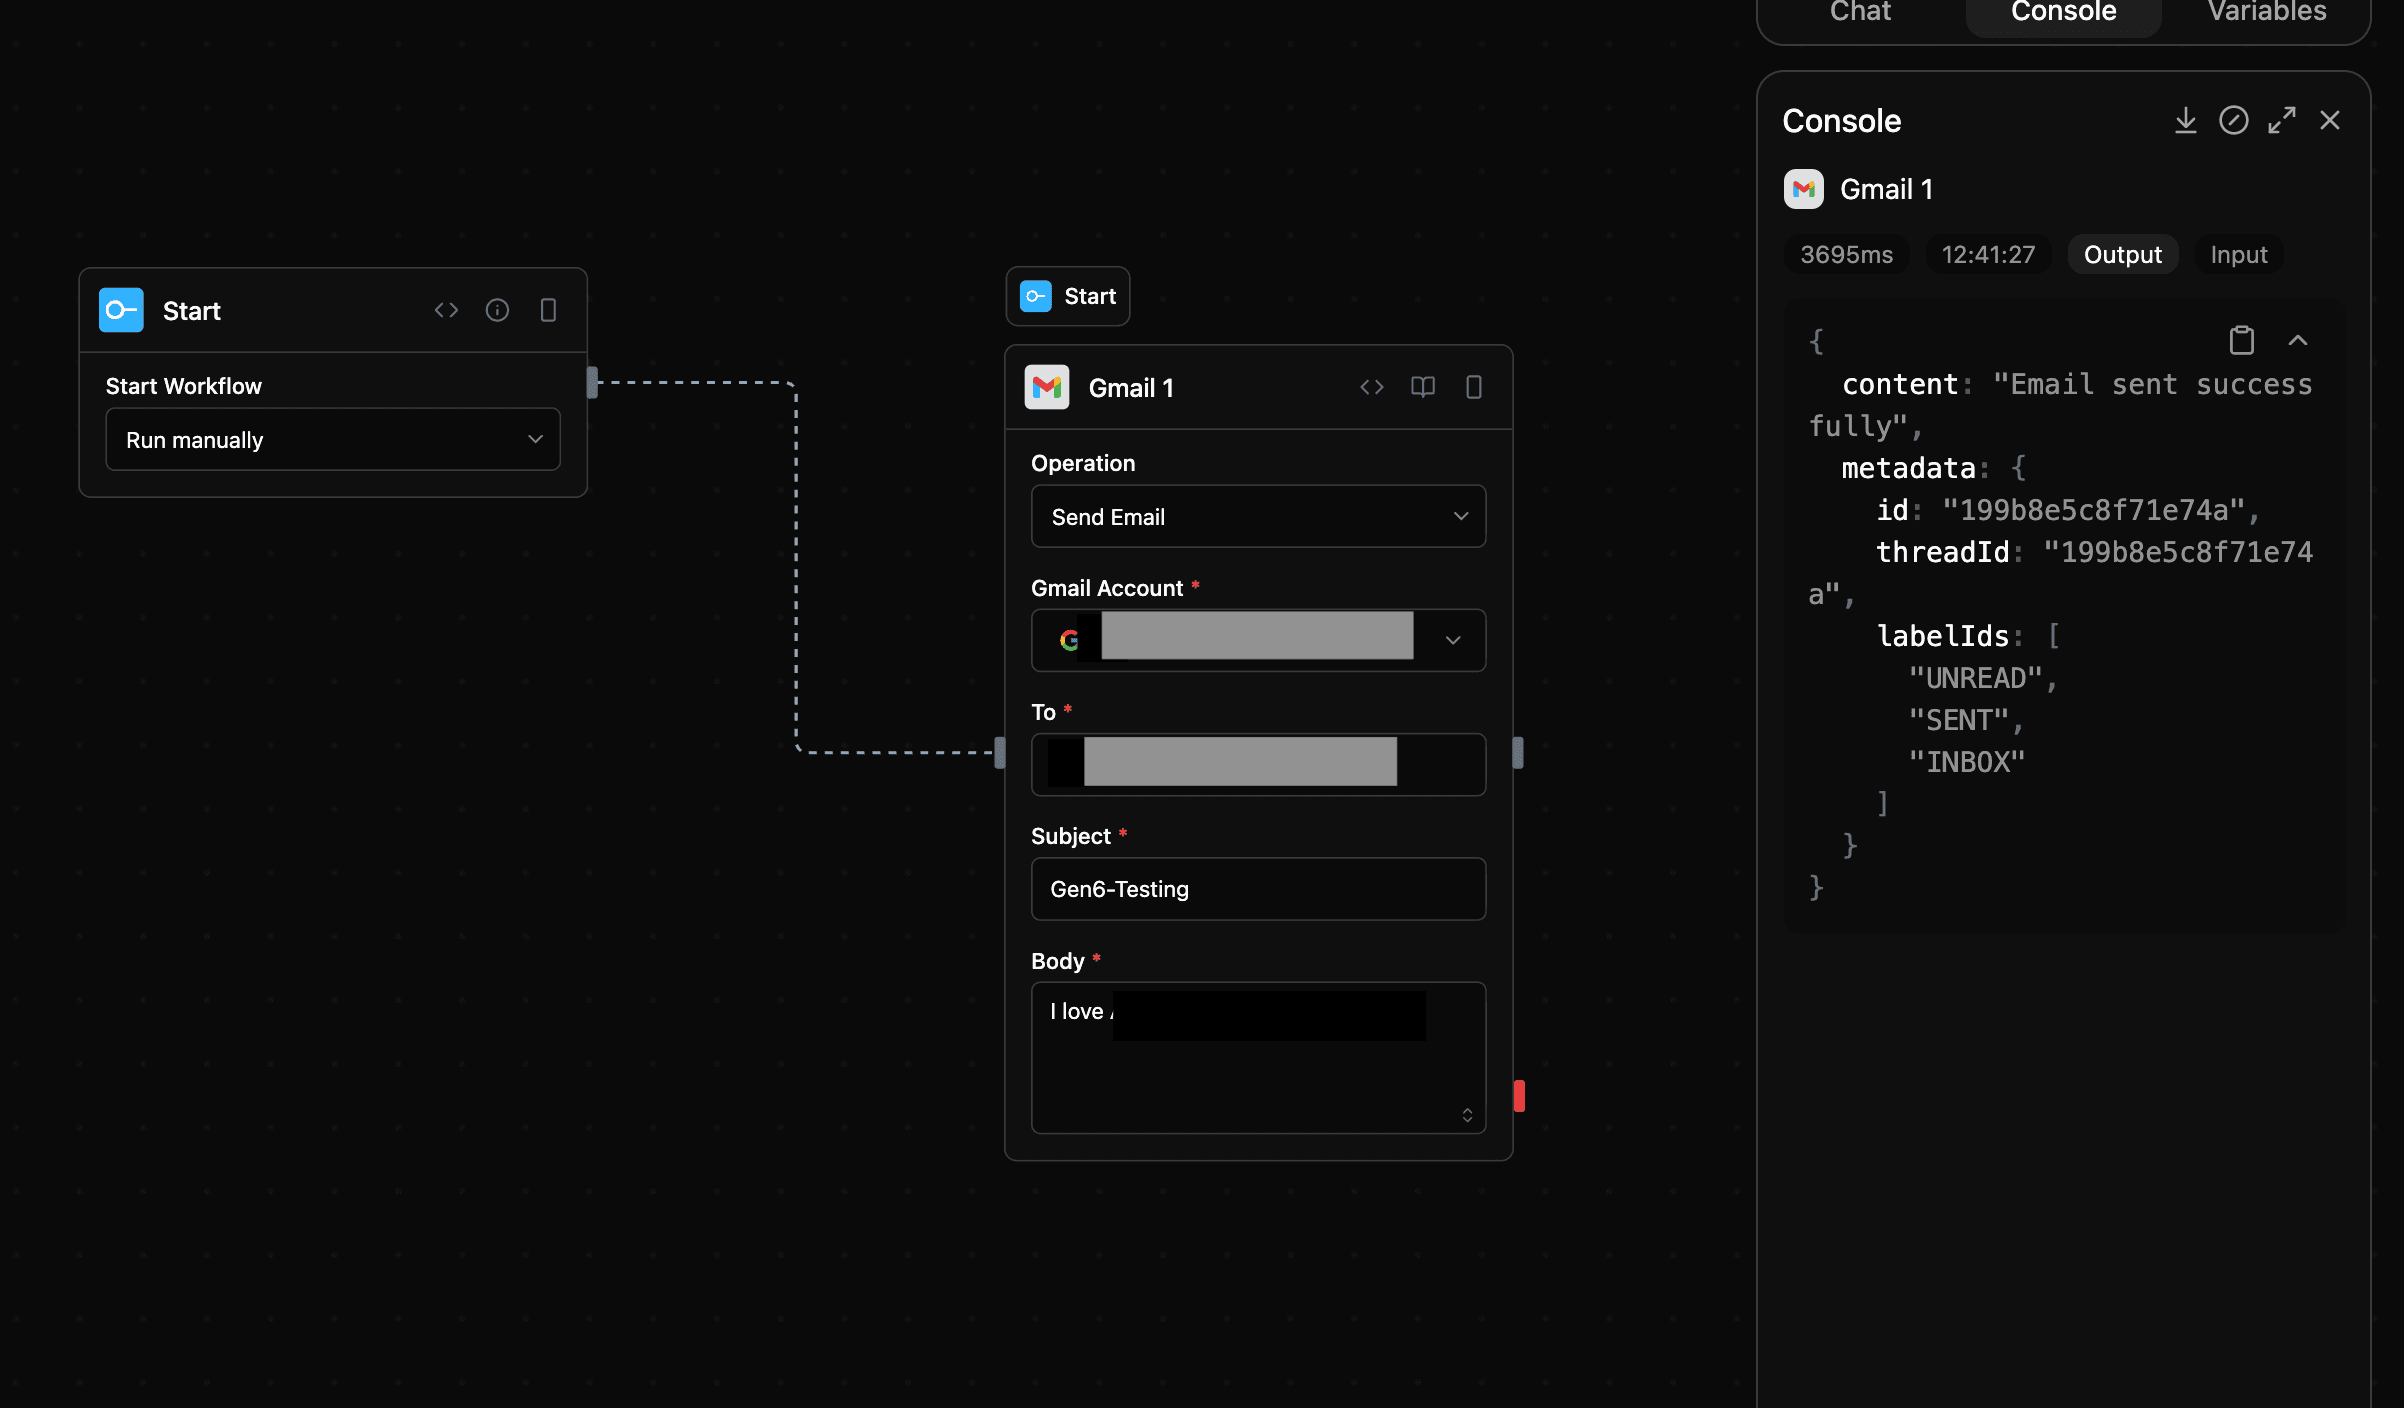Open the documentation icon on Gmail 1 node
This screenshot has height=1408, width=2404.
1422,387
